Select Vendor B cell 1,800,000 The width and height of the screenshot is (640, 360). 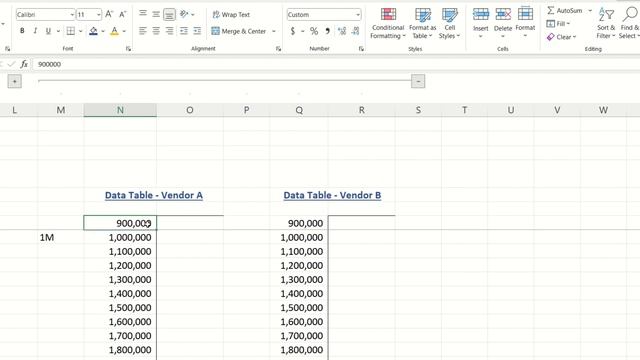[299, 350]
